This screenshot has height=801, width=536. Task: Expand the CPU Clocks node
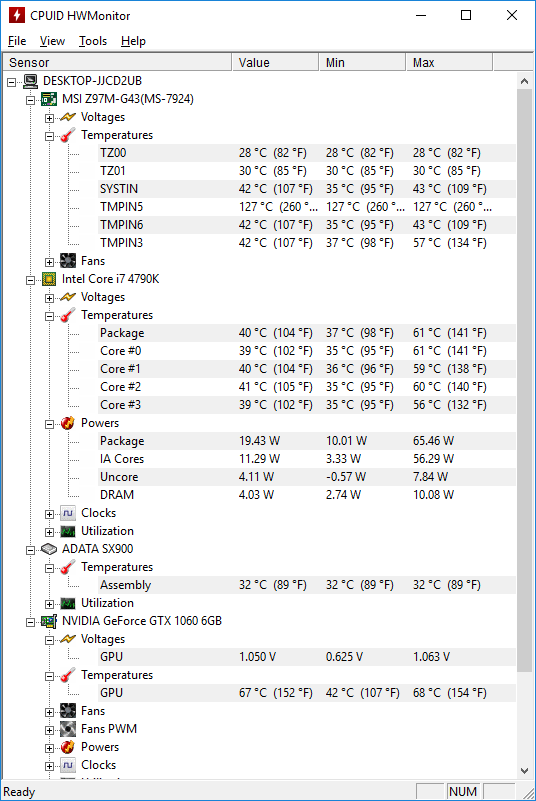pyautogui.click(x=49, y=514)
